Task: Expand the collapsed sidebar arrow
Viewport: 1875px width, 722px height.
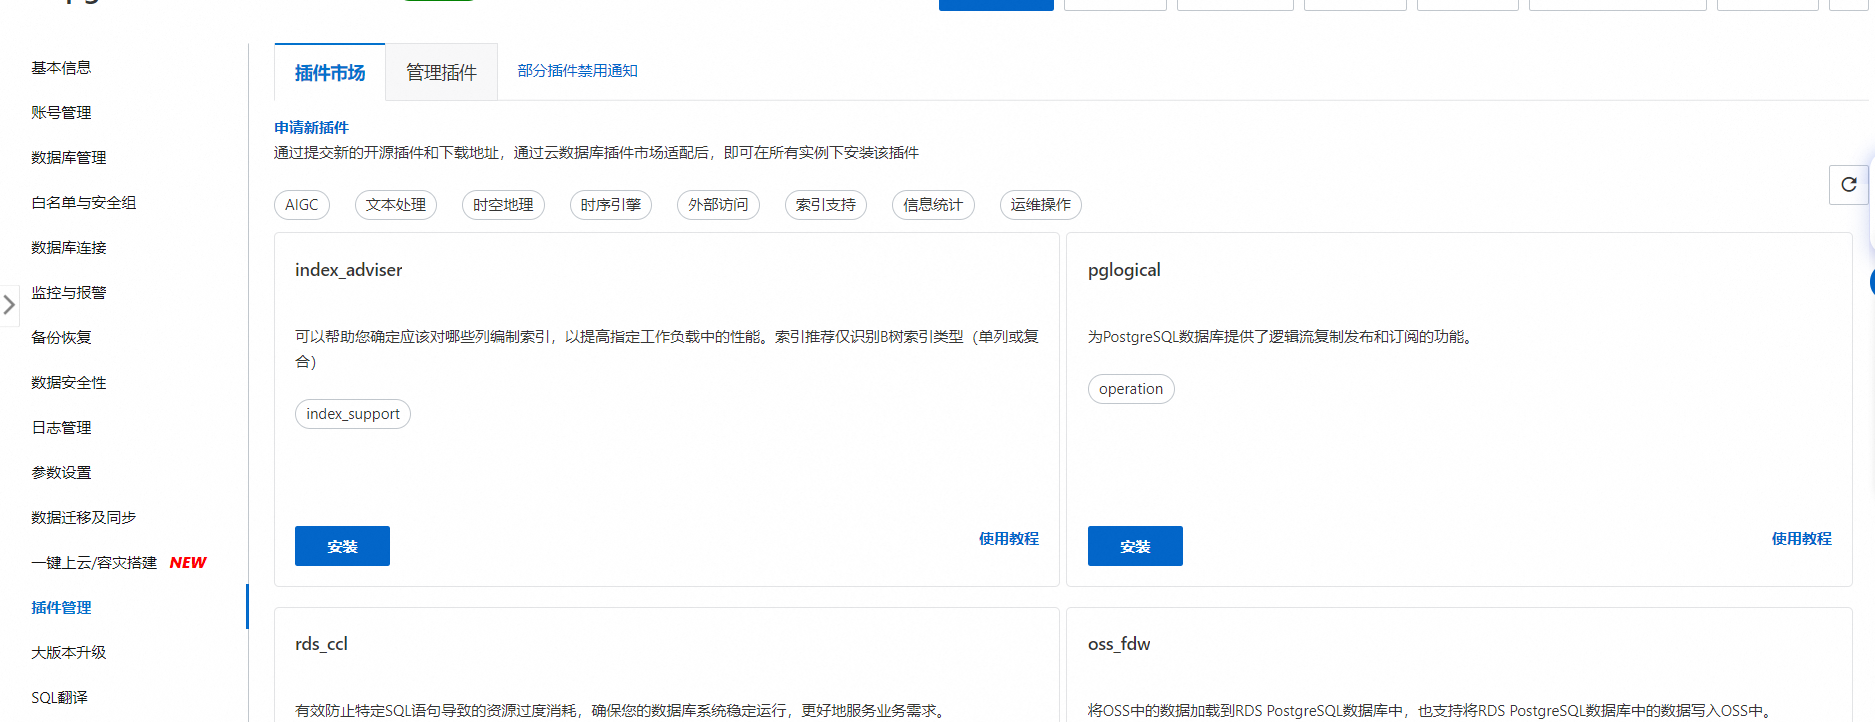Action: point(9,304)
